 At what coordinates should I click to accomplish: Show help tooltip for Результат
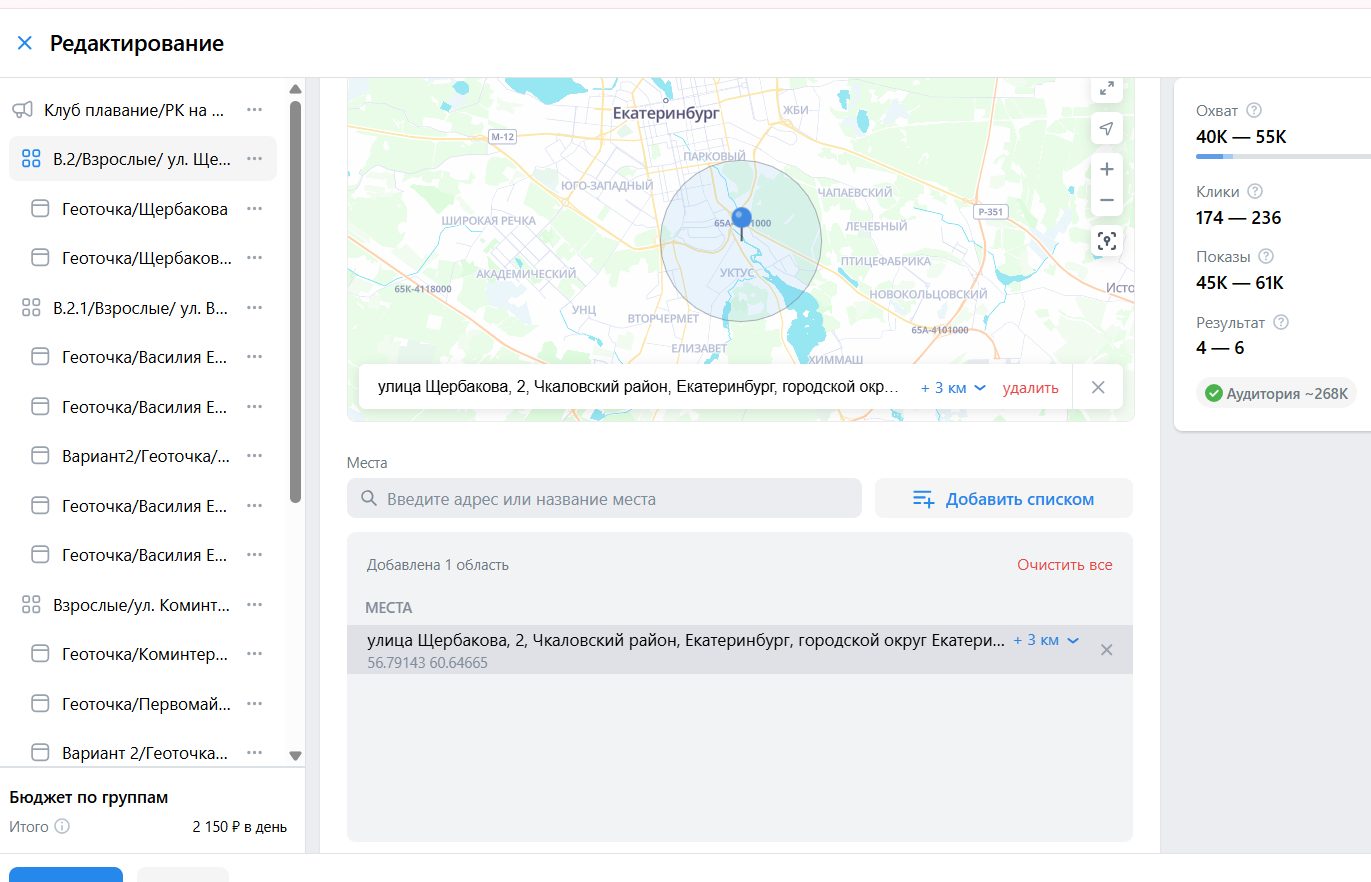(x=1281, y=322)
